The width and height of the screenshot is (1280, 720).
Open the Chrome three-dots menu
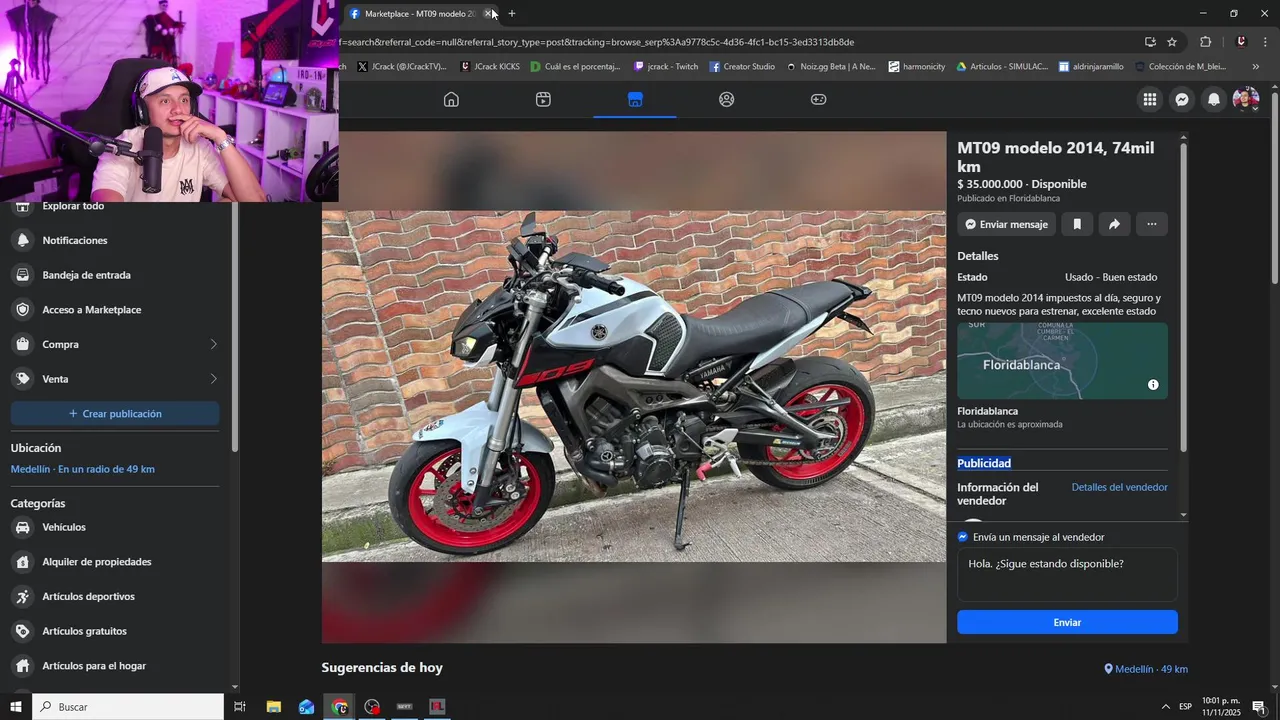(1267, 42)
